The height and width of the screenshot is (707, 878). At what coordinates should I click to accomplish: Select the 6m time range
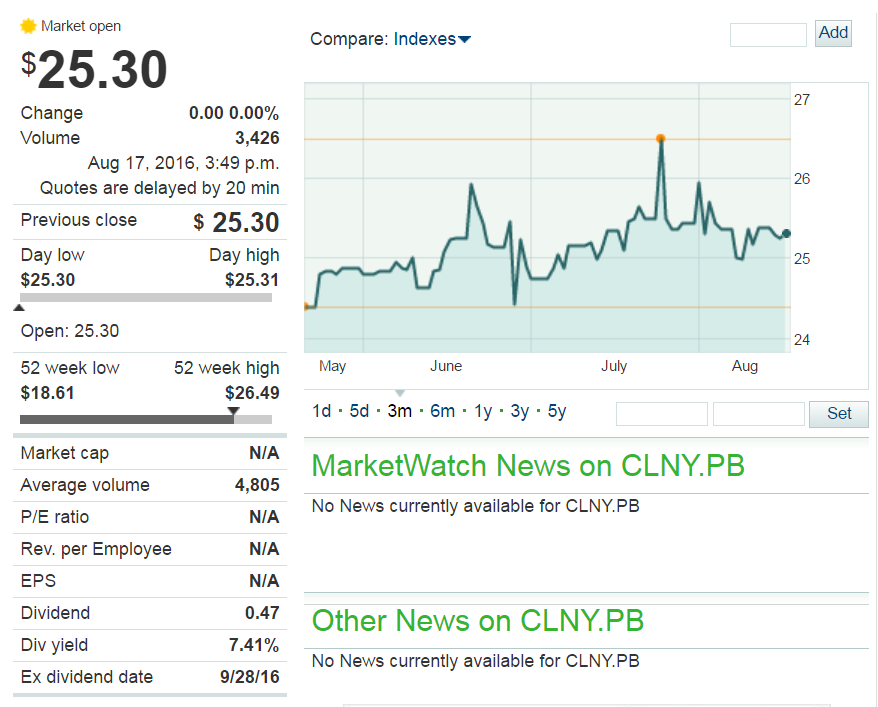click(x=442, y=411)
